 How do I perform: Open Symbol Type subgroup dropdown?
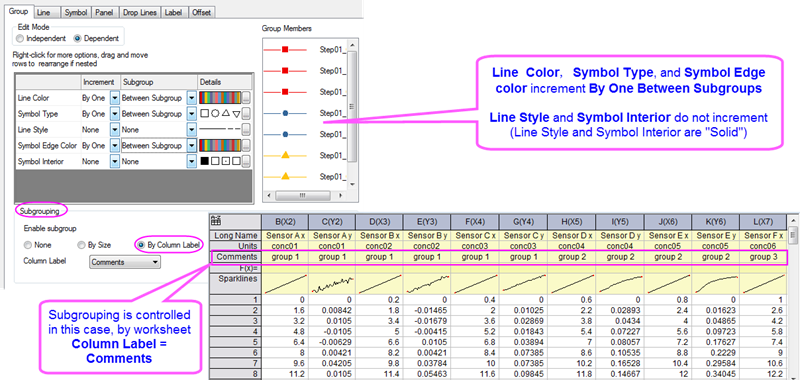coord(192,114)
